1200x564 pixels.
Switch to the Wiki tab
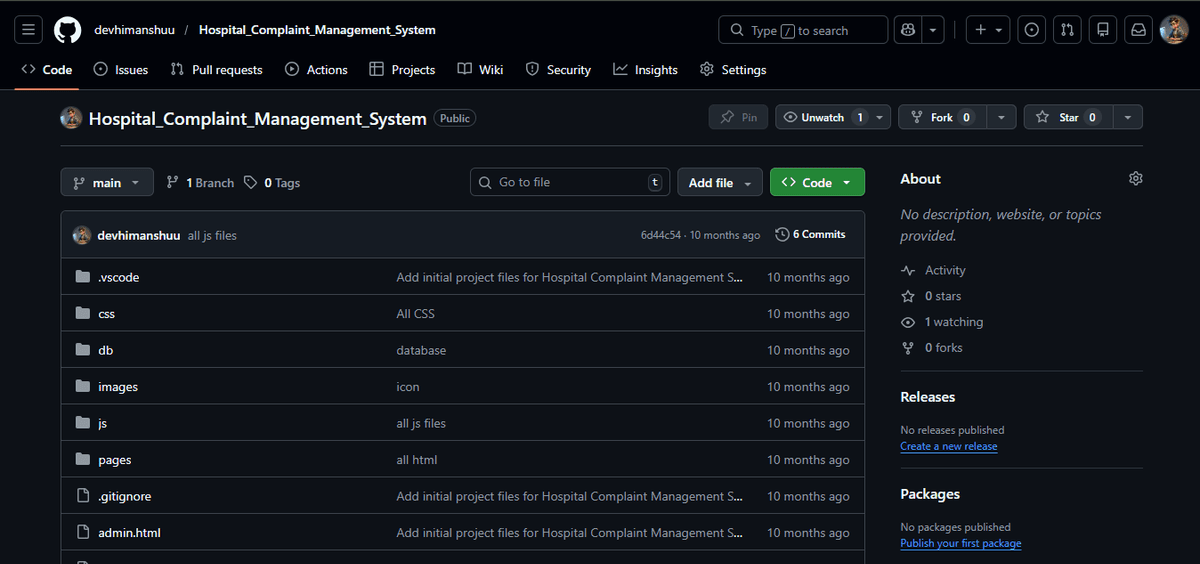tap(480, 70)
